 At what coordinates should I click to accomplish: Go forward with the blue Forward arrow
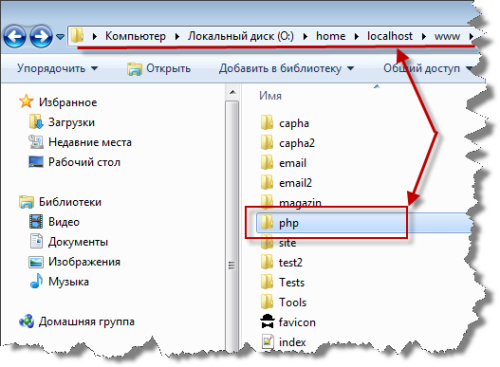pyautogui.click(x=41, y=36)
